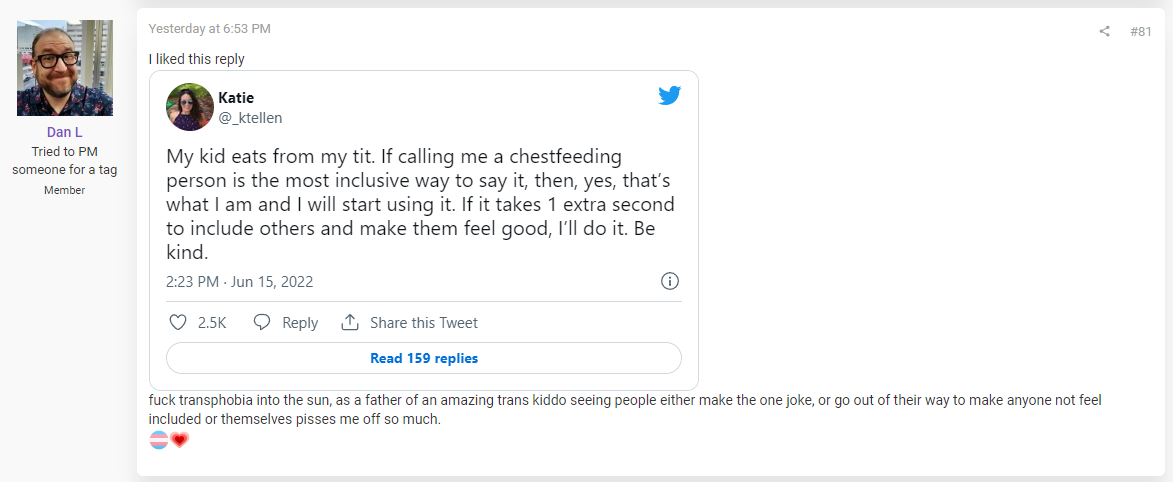Click the tweet info circle icon
Image resolution: width=1173 pixels, height=482 pixels.
670,281
